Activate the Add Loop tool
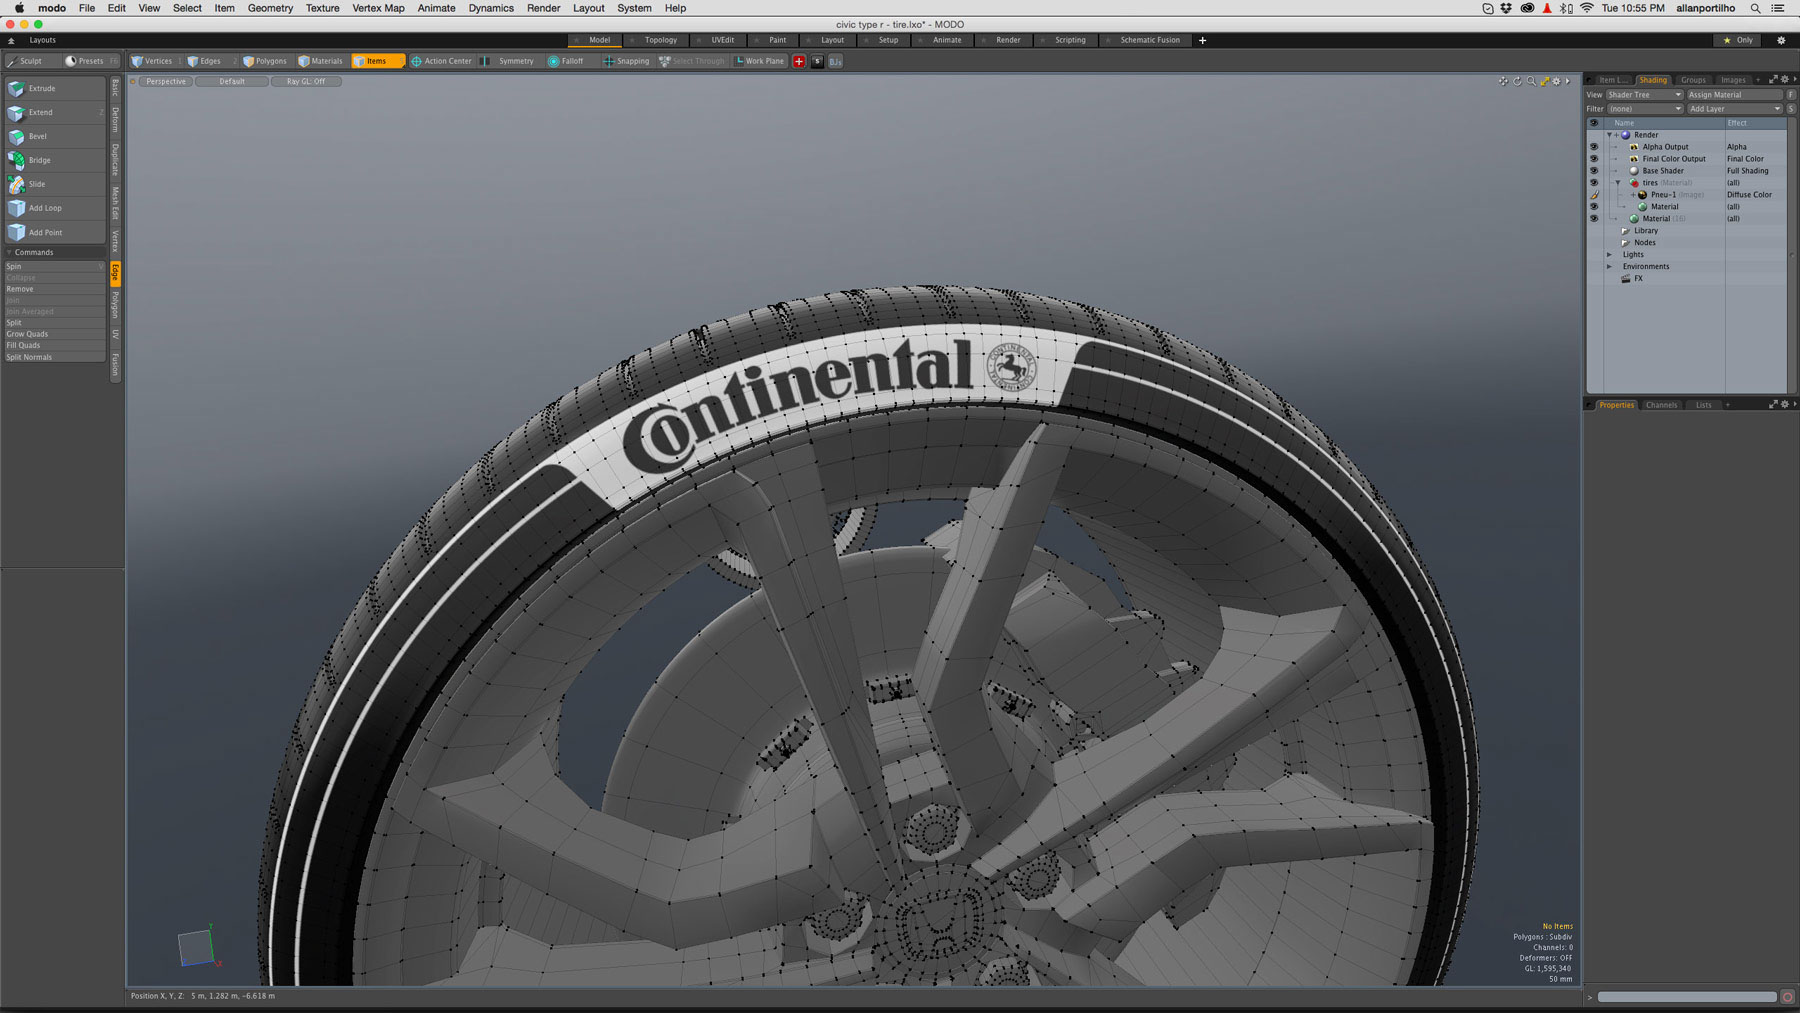The height and width of the screenshot is (1013, 1800). click(x=43, y=208)
